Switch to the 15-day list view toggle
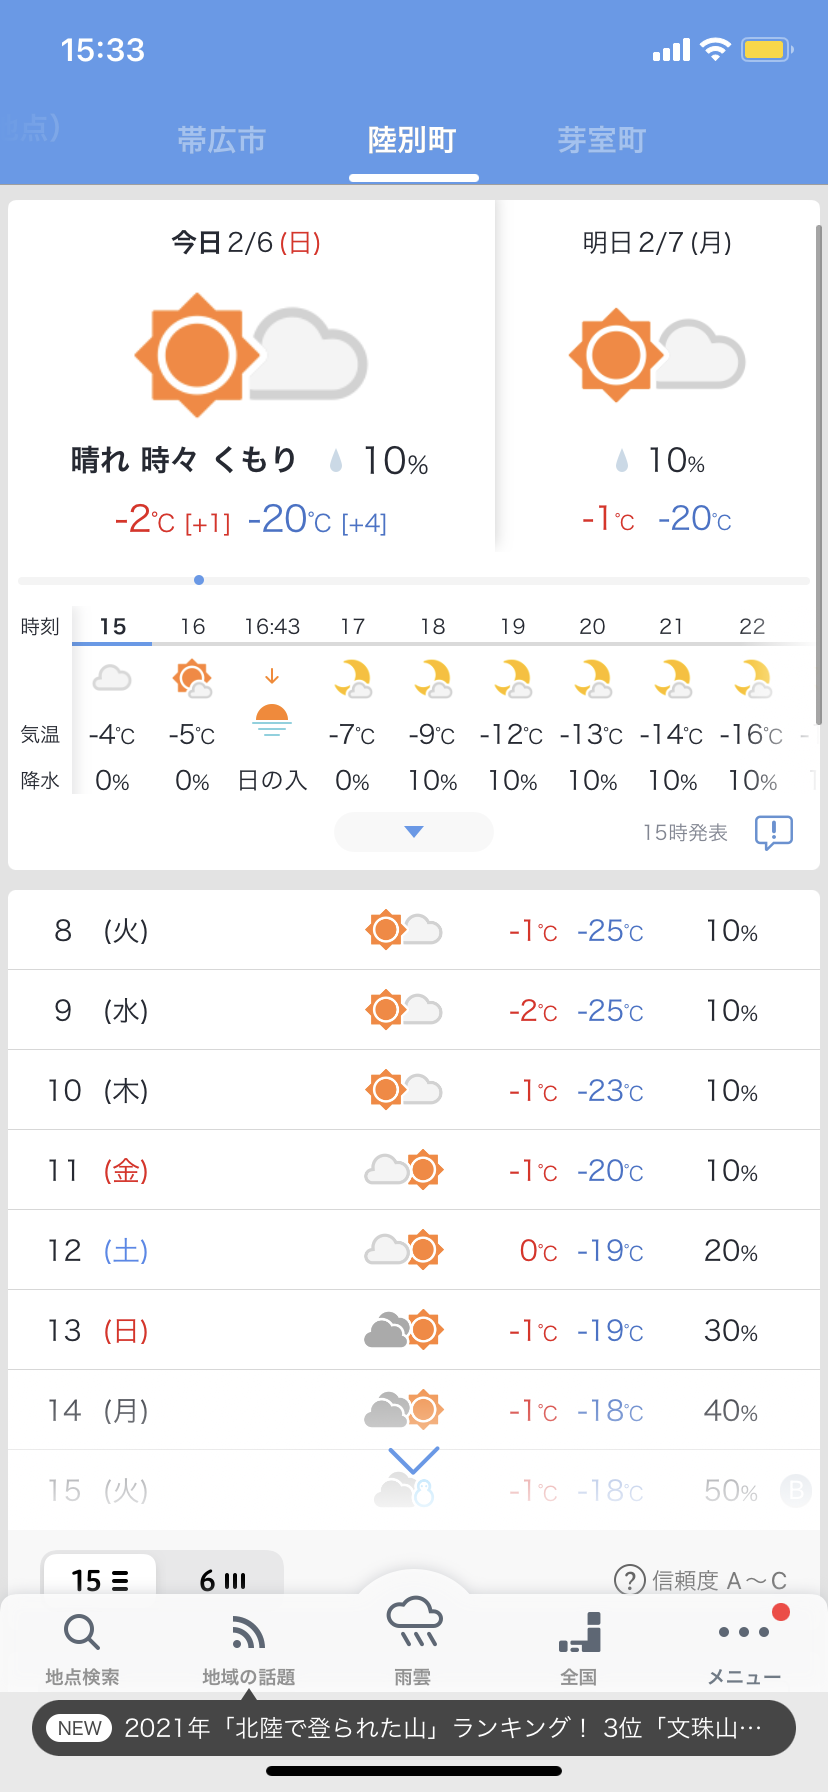 point(100,1580)
